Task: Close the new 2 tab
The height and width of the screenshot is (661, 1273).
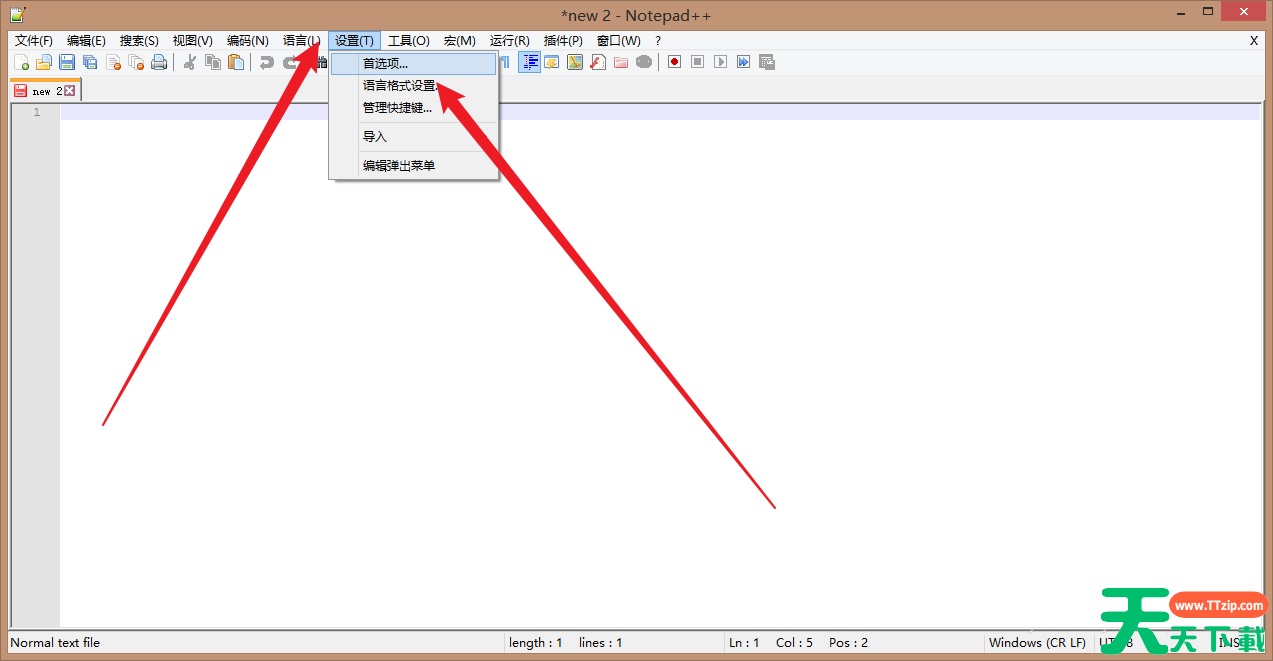Action: click(68, 89)
